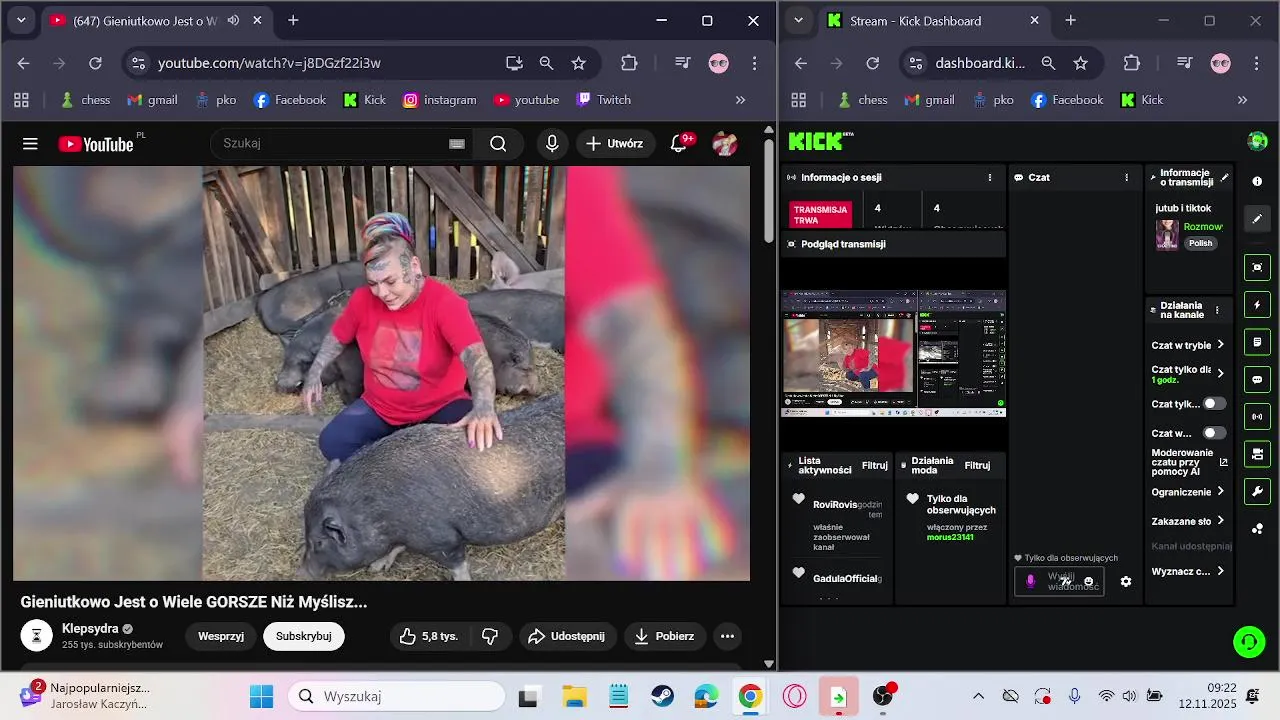This screenshot has width=1280, height=720.
Task: Click the wrench icon in Kick sidebar
Action: click(x=1257, y=491)
